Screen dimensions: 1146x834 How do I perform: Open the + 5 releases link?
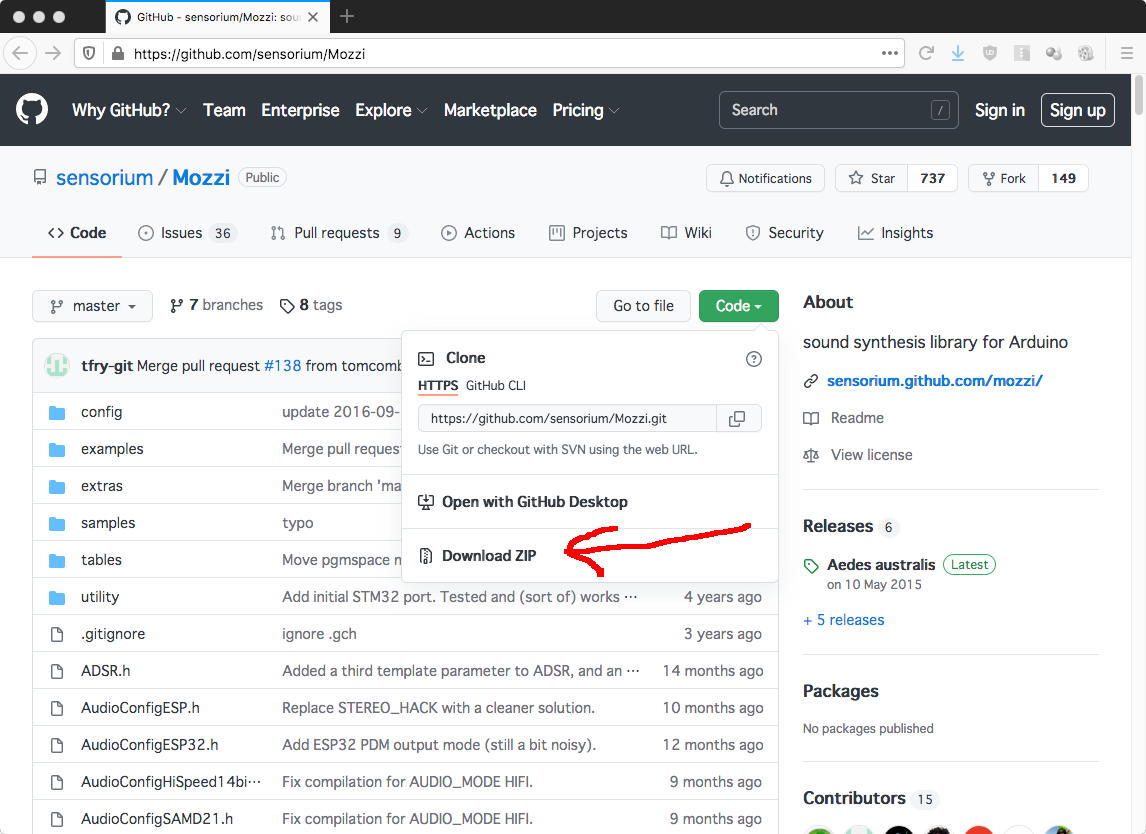[x=843, y=620]
